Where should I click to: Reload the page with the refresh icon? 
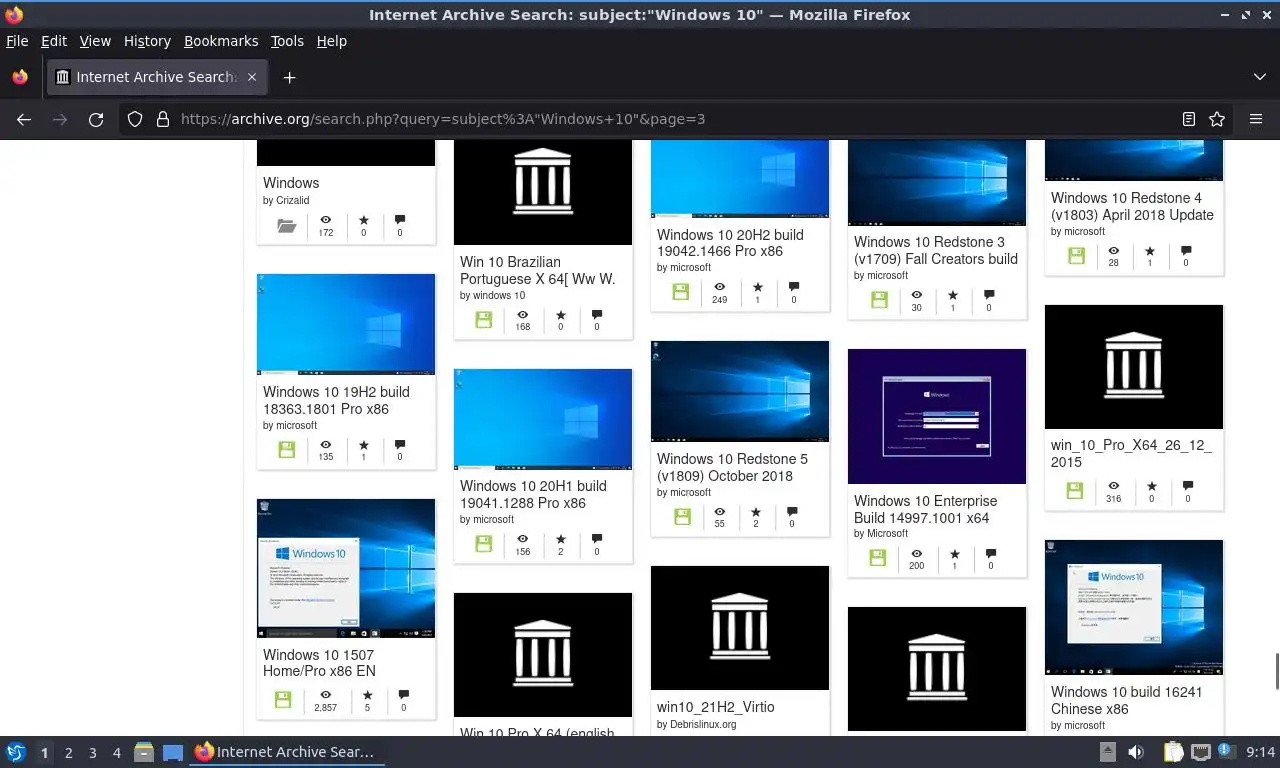click(96, 119)
